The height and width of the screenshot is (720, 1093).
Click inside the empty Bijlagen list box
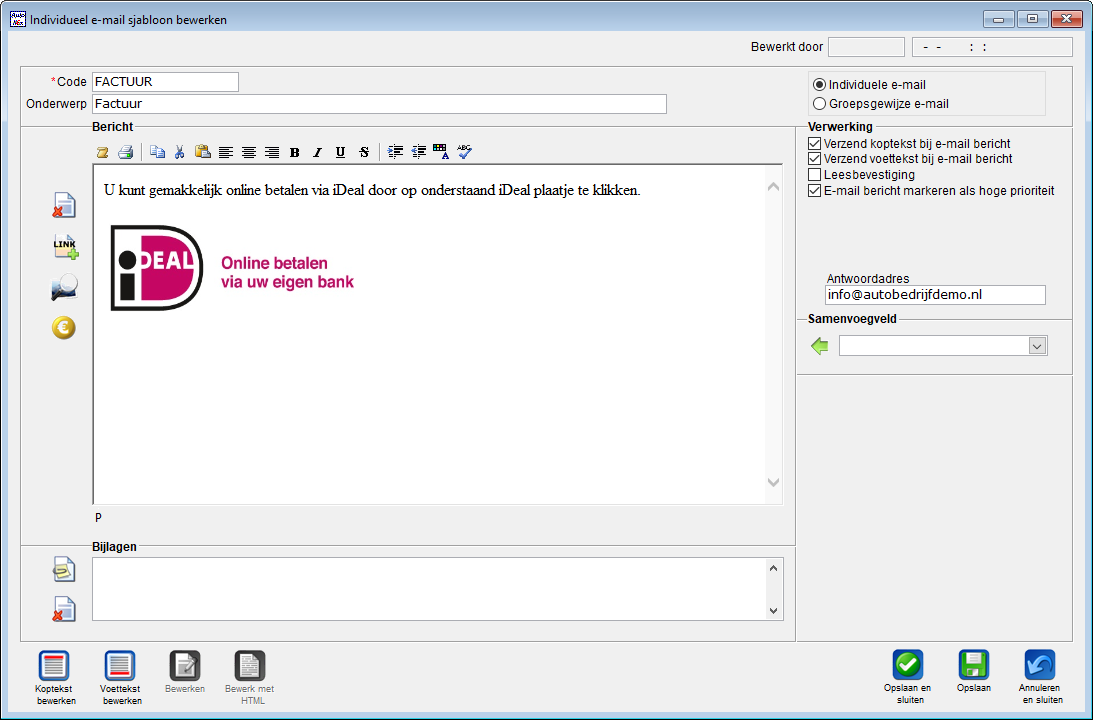[429, 589]
